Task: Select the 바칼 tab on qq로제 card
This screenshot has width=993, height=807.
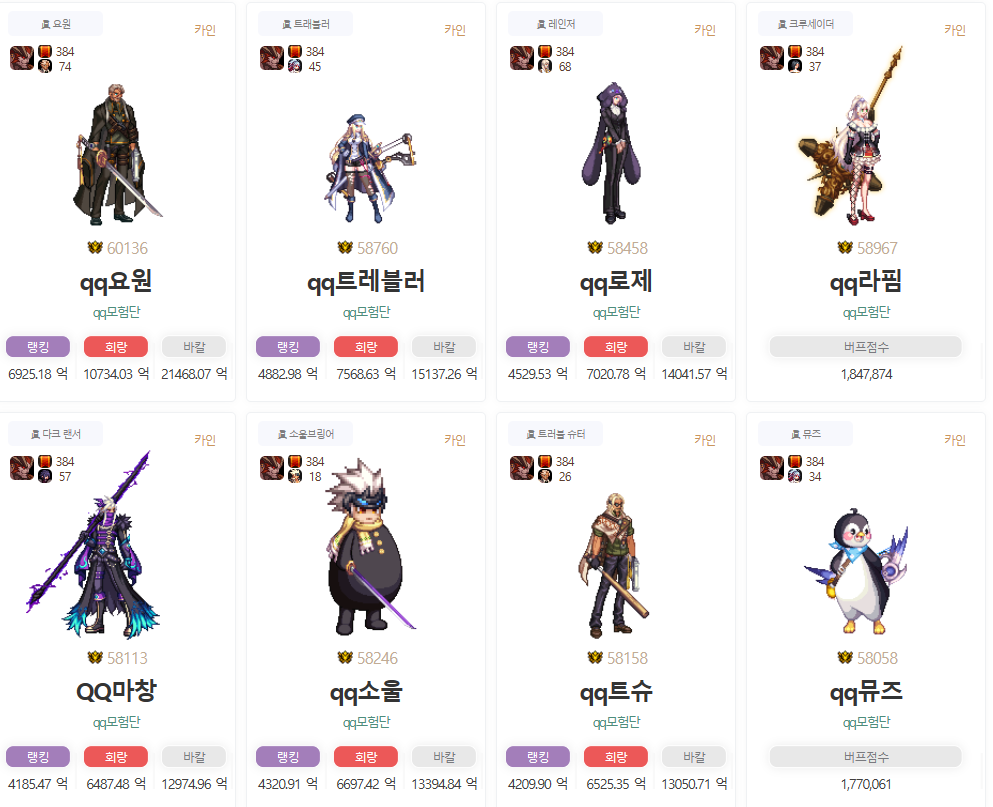Action: tap(694, 346)
